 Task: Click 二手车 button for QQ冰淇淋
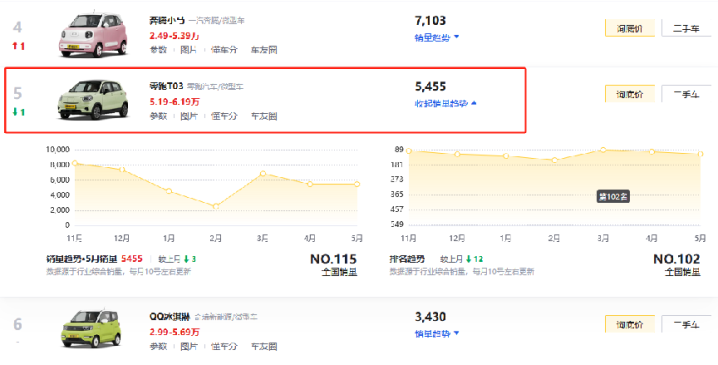pos(686,324)
